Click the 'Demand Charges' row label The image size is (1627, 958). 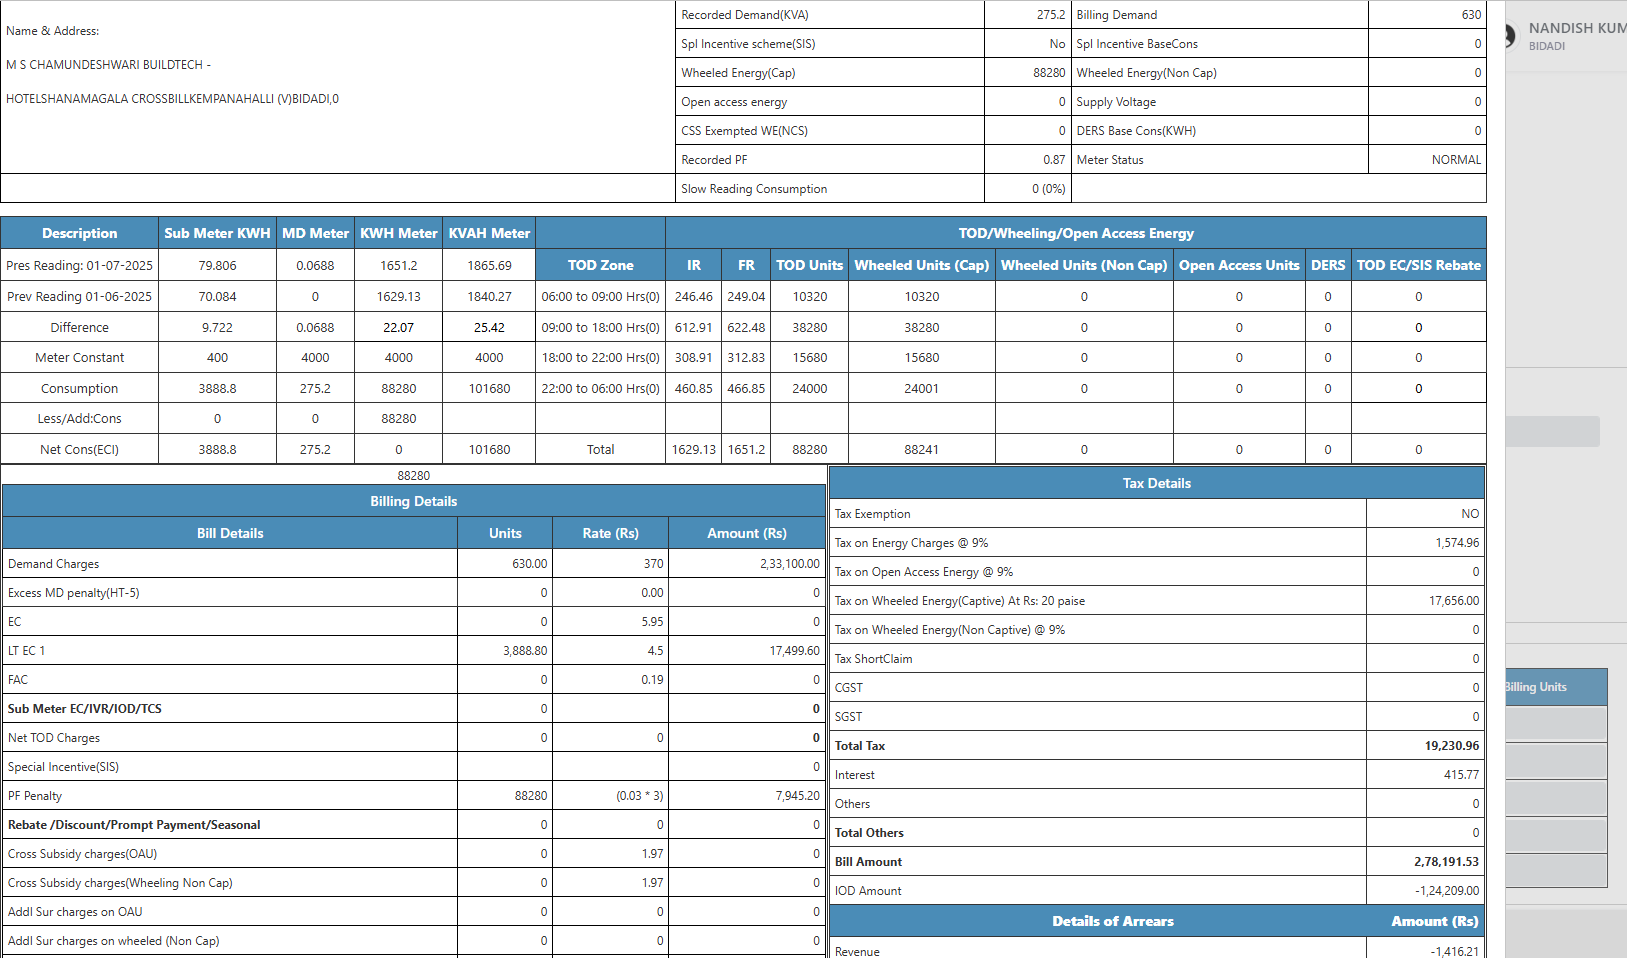click(x=53, y=564)
